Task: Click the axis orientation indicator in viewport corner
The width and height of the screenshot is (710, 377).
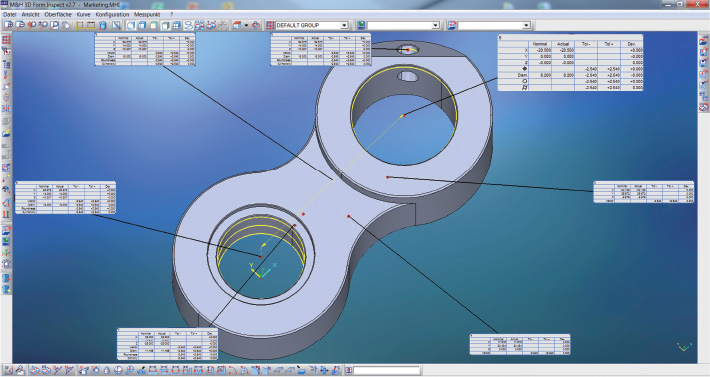Action: pyautogui.click(x=684, y=347)
